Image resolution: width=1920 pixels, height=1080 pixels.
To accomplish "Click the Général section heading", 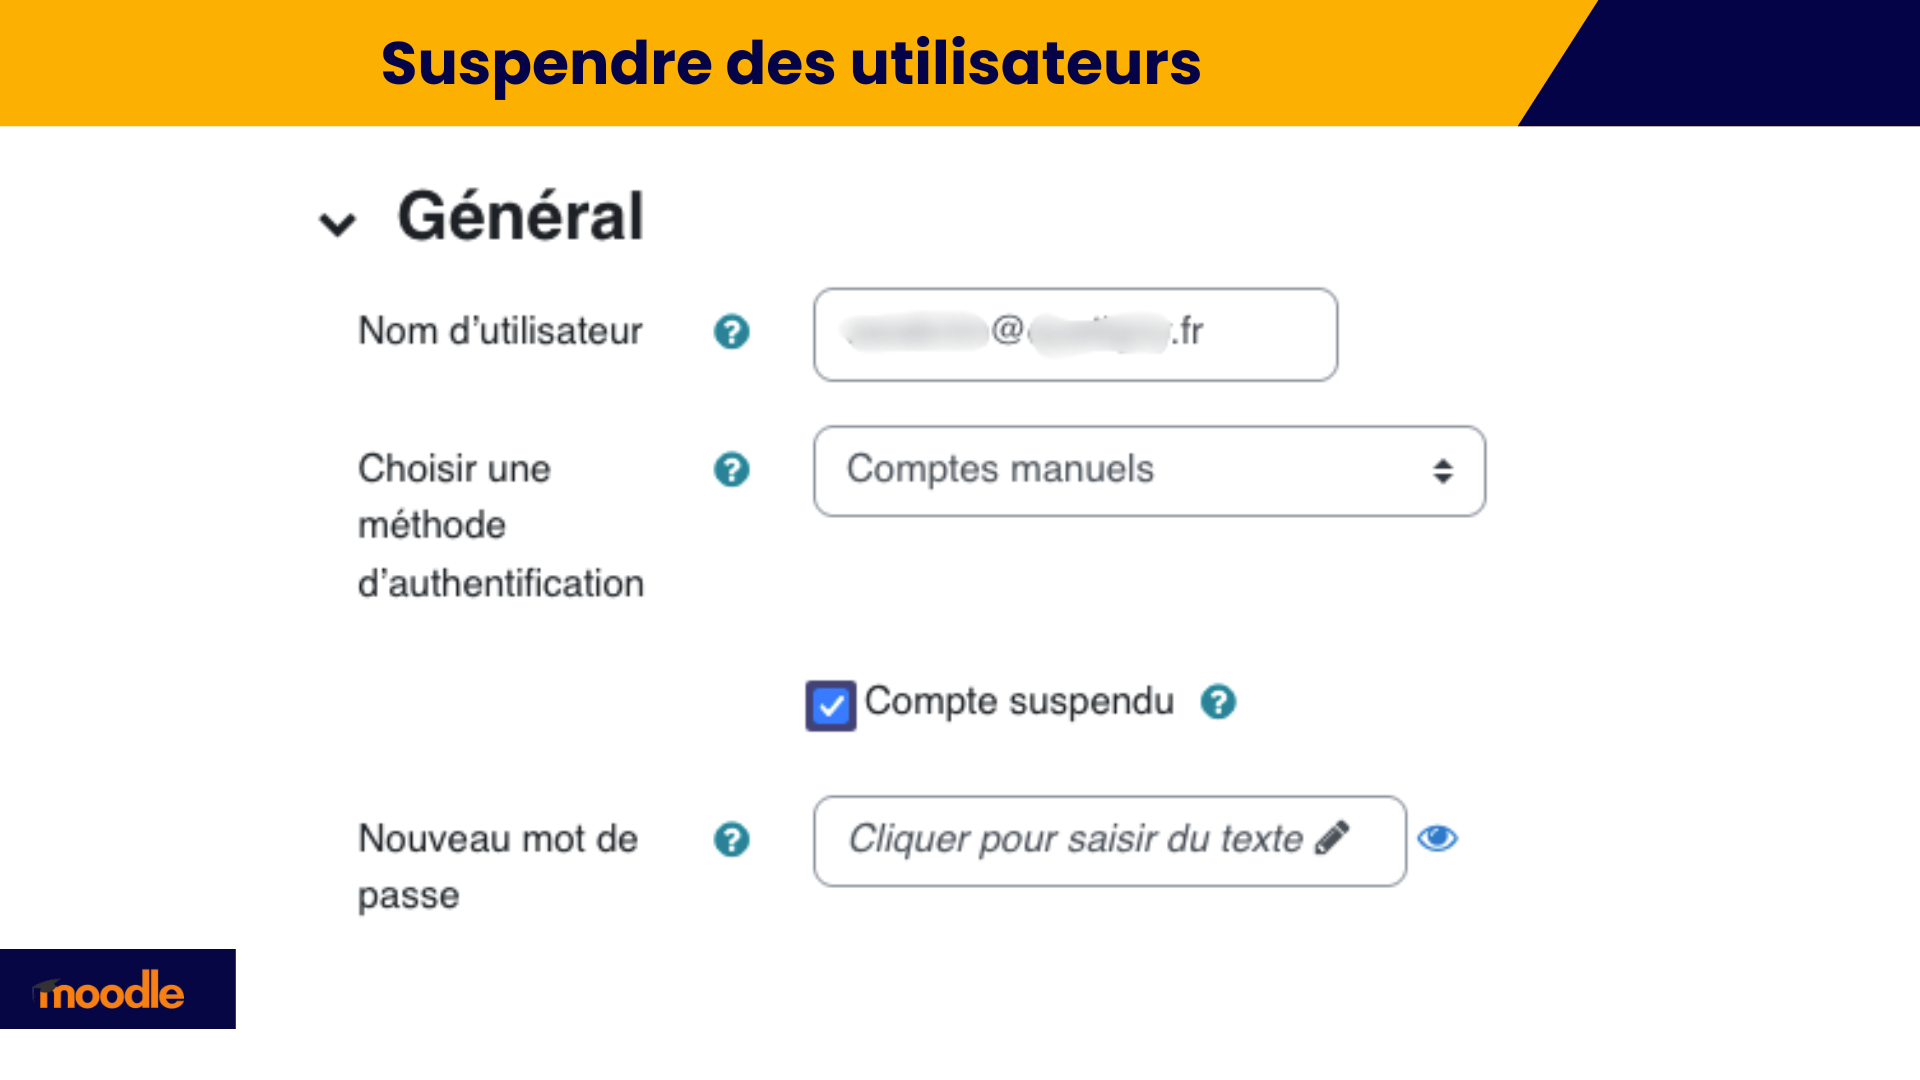I will 520,216.
